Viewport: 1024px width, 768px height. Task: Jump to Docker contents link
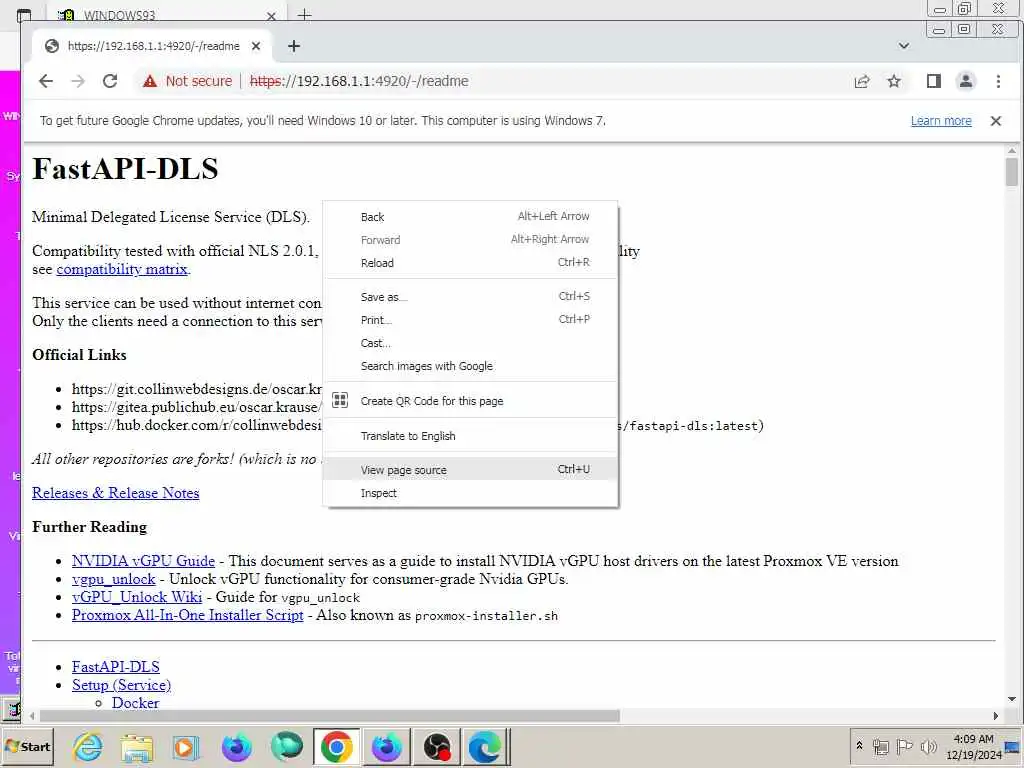(x=135, y=703)
